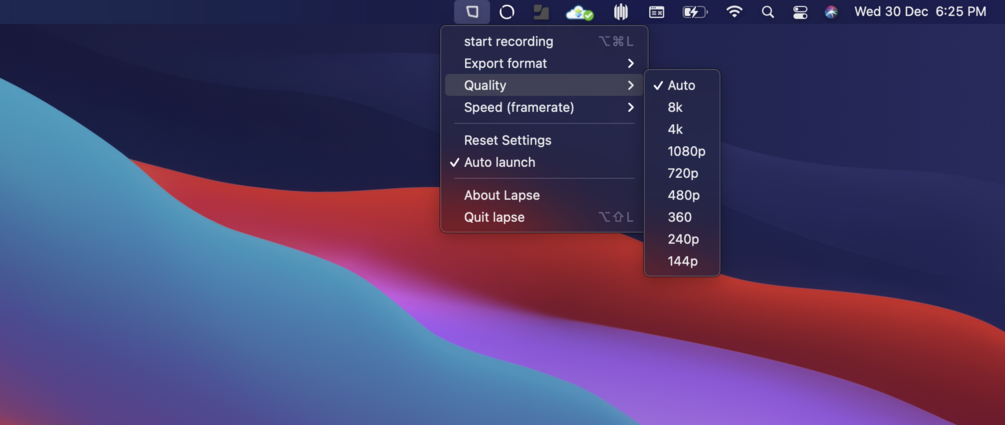The height and width of the screenshot is (425, 1005).
Task: Open the circular ring menu bar icon
Action: click(x=507, y=12)
